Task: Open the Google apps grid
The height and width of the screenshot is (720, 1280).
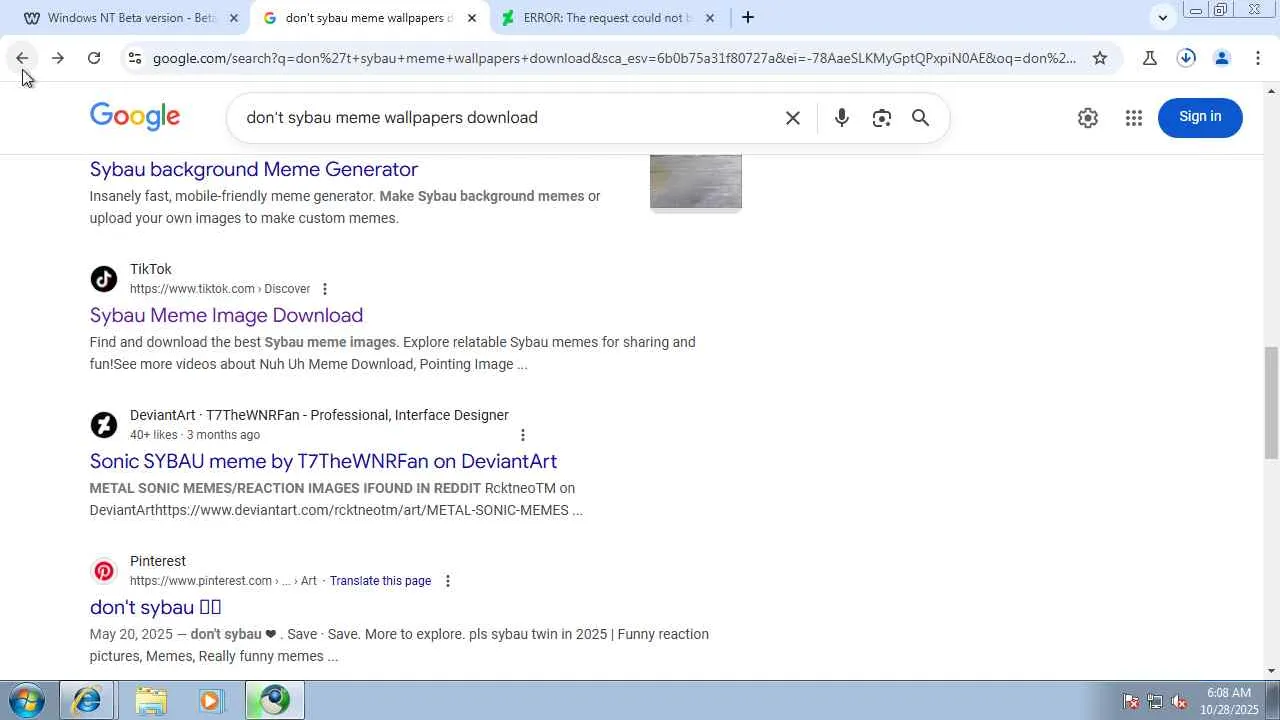Action: 1133,118
